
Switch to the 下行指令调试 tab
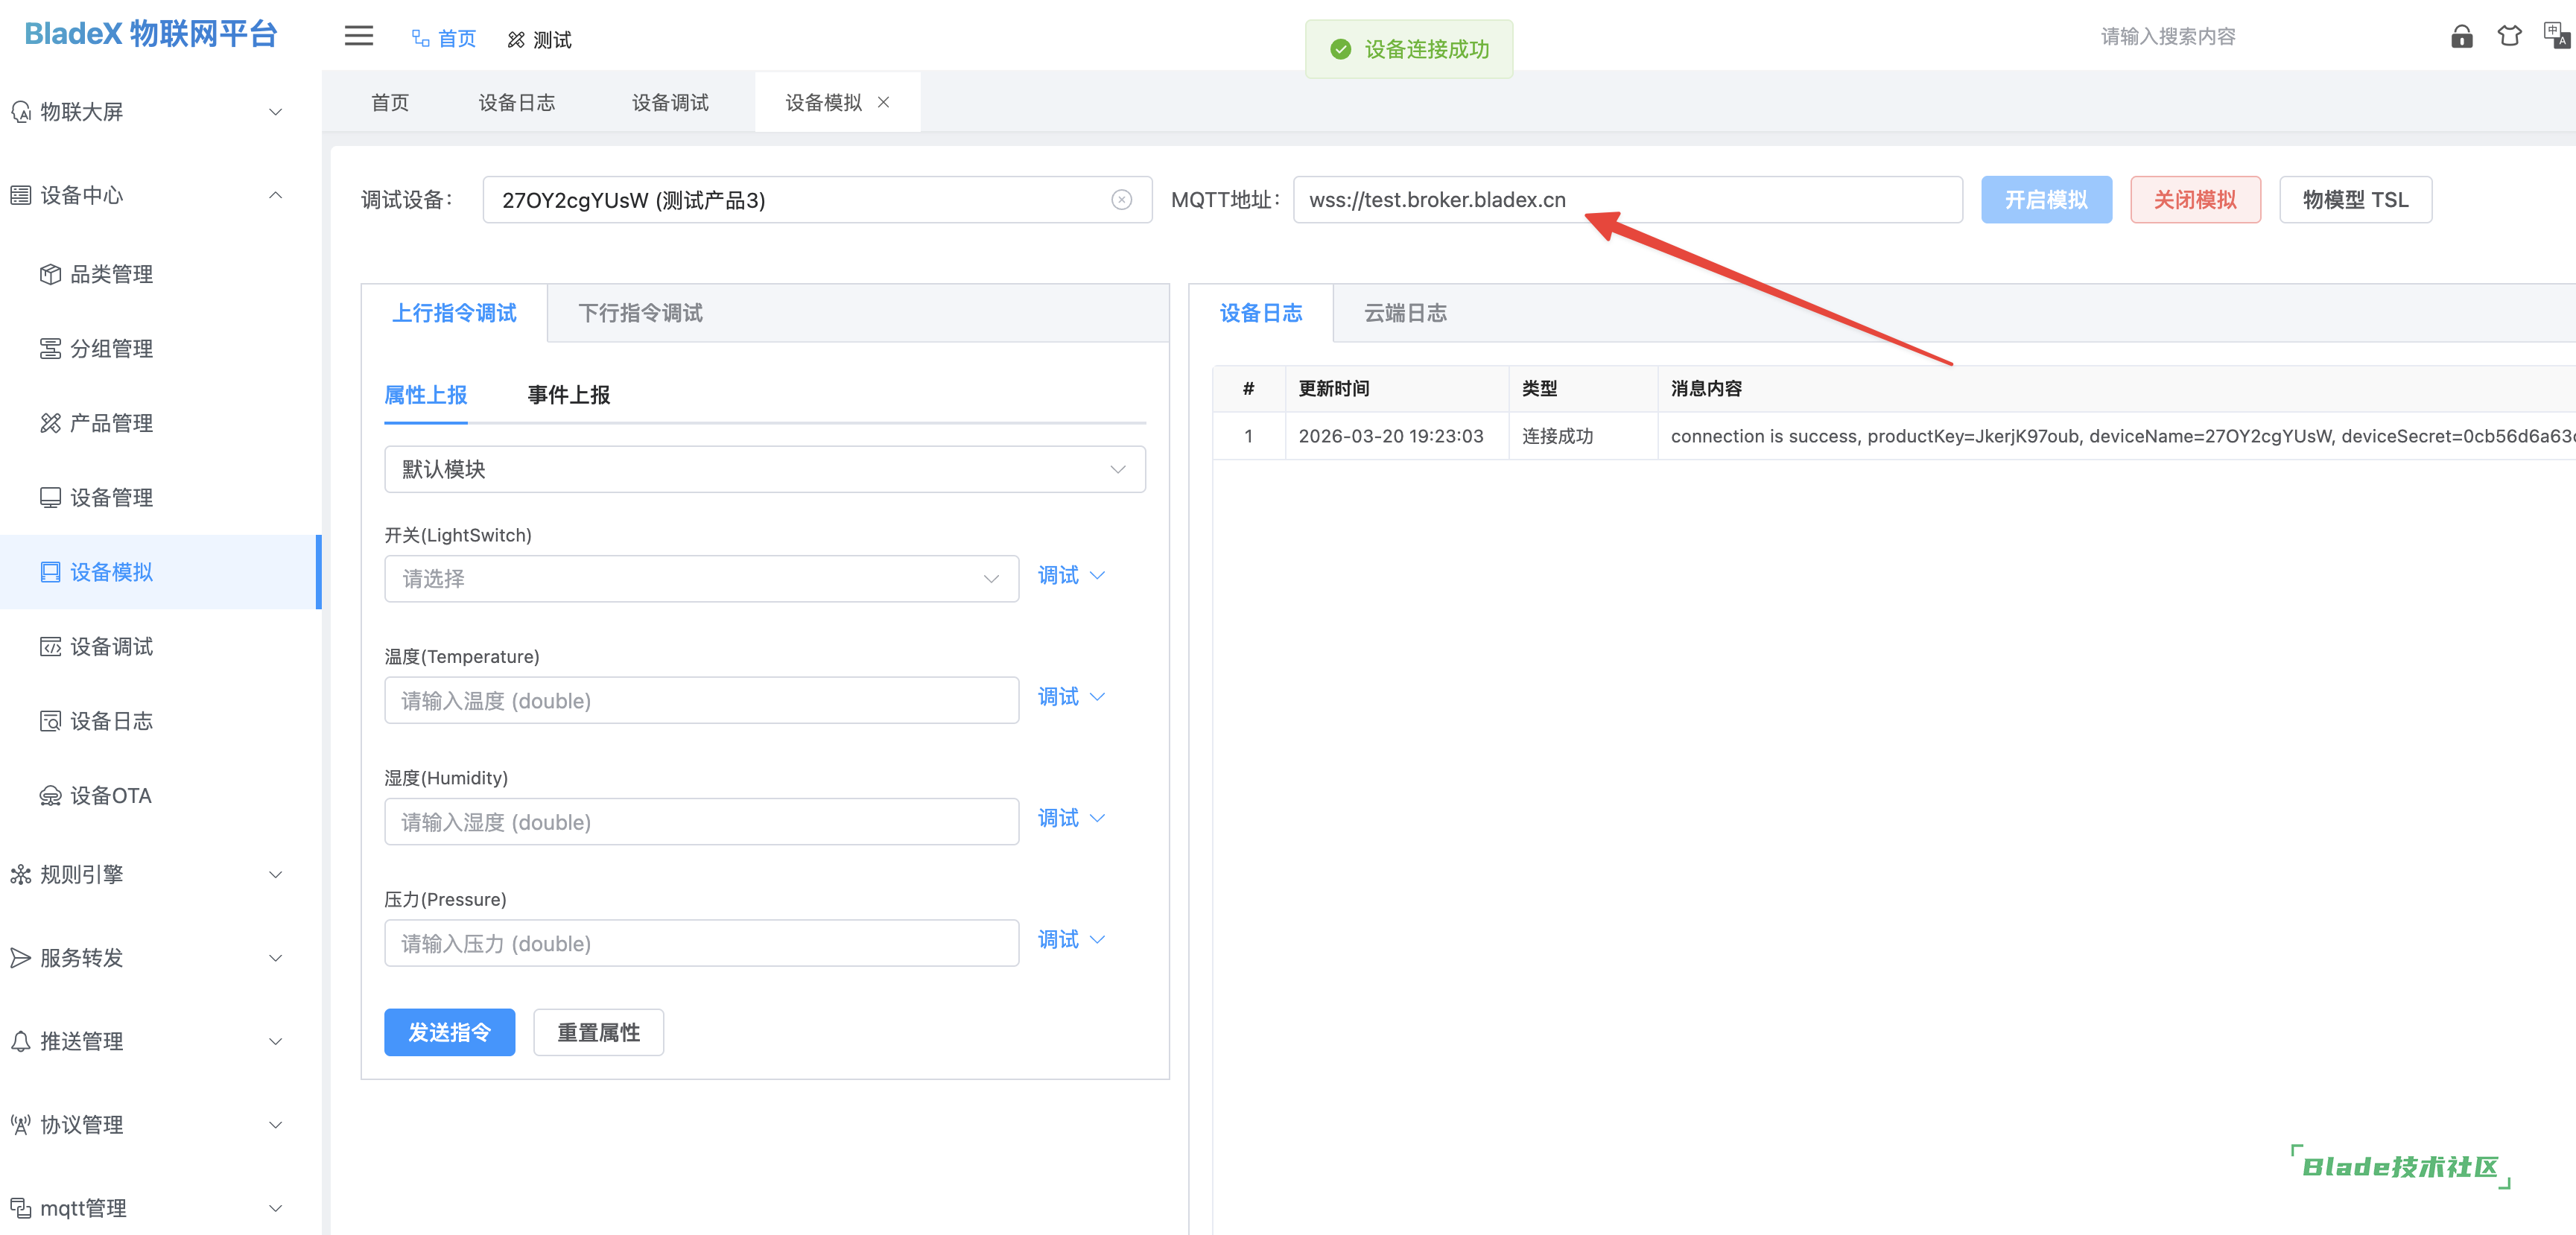point(640,313)
